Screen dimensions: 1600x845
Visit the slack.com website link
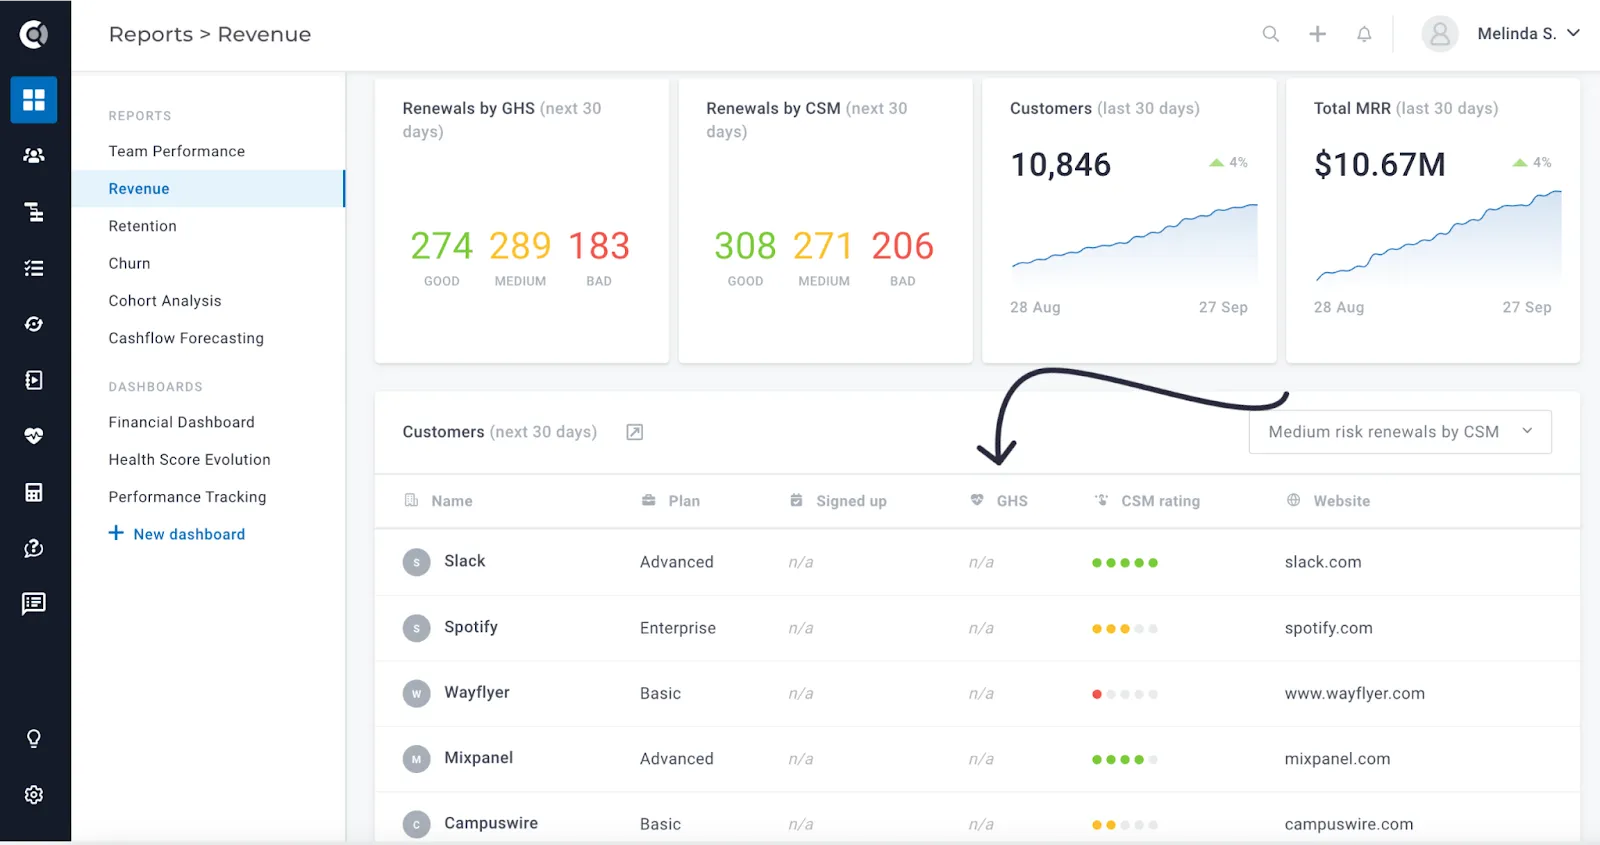[x=1323, y=562]
